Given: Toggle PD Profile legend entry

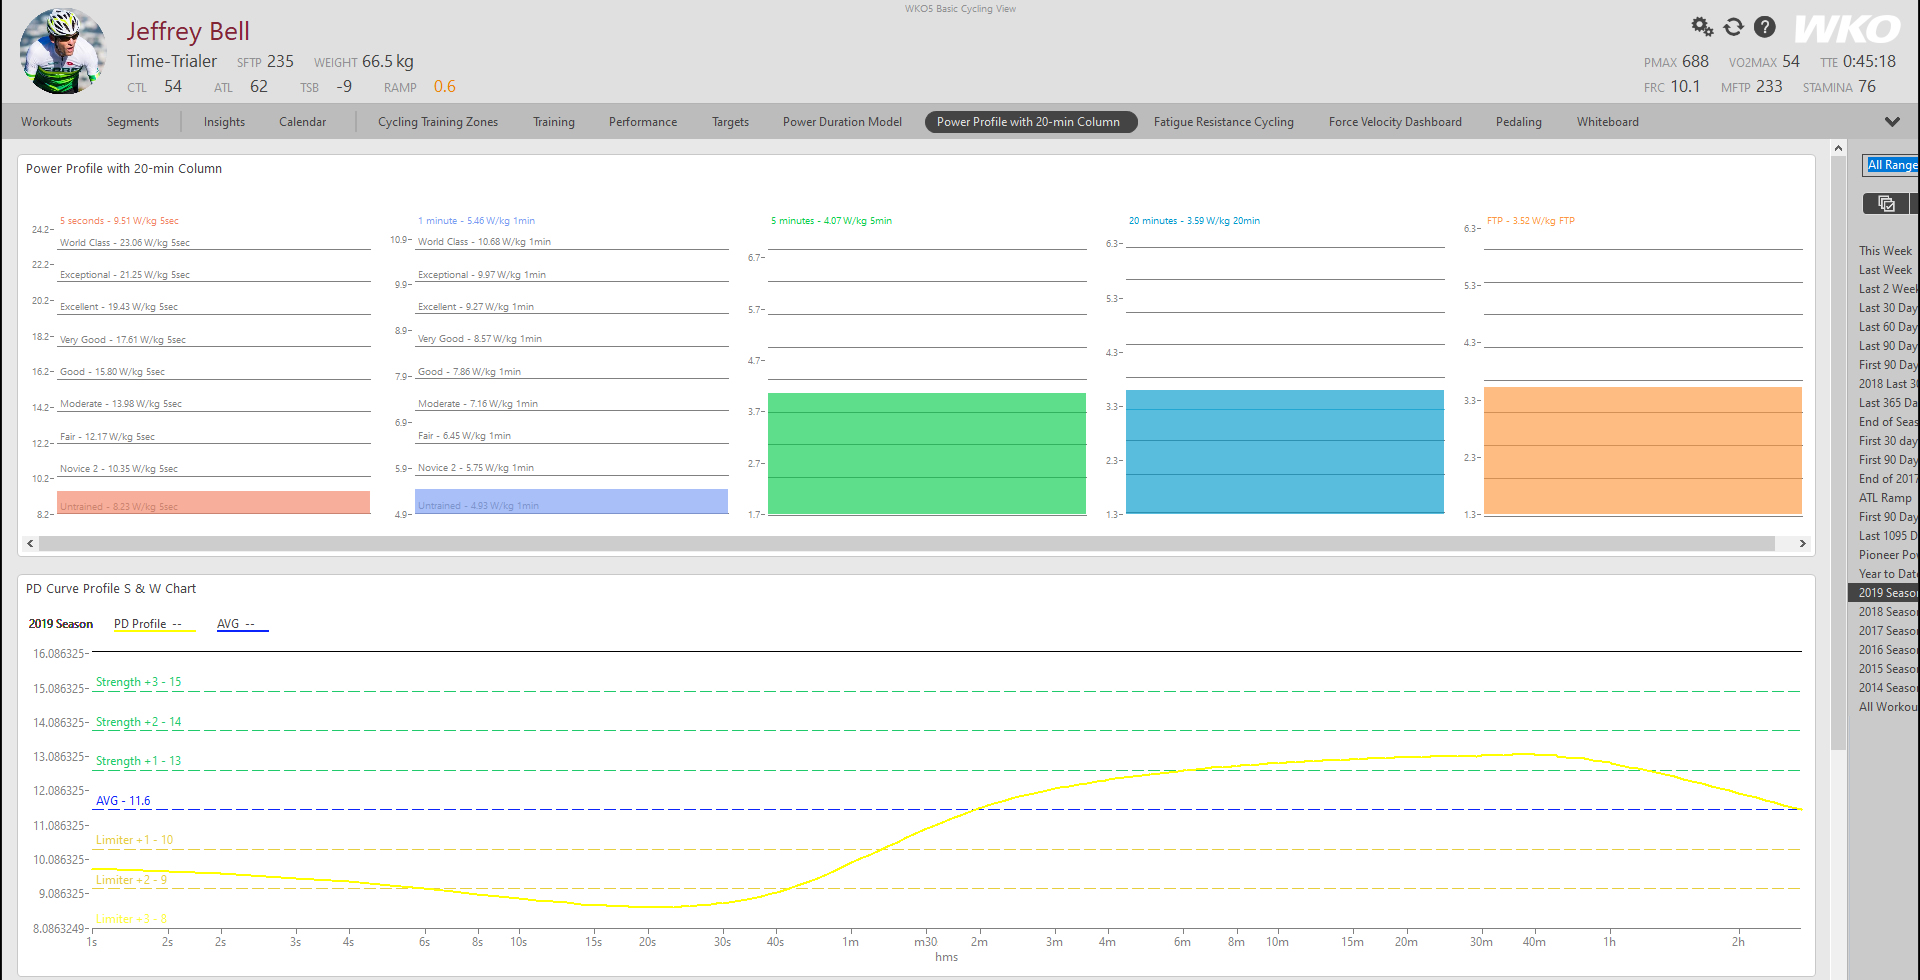Looking at the screenshot, I should [x=154, y=624].
